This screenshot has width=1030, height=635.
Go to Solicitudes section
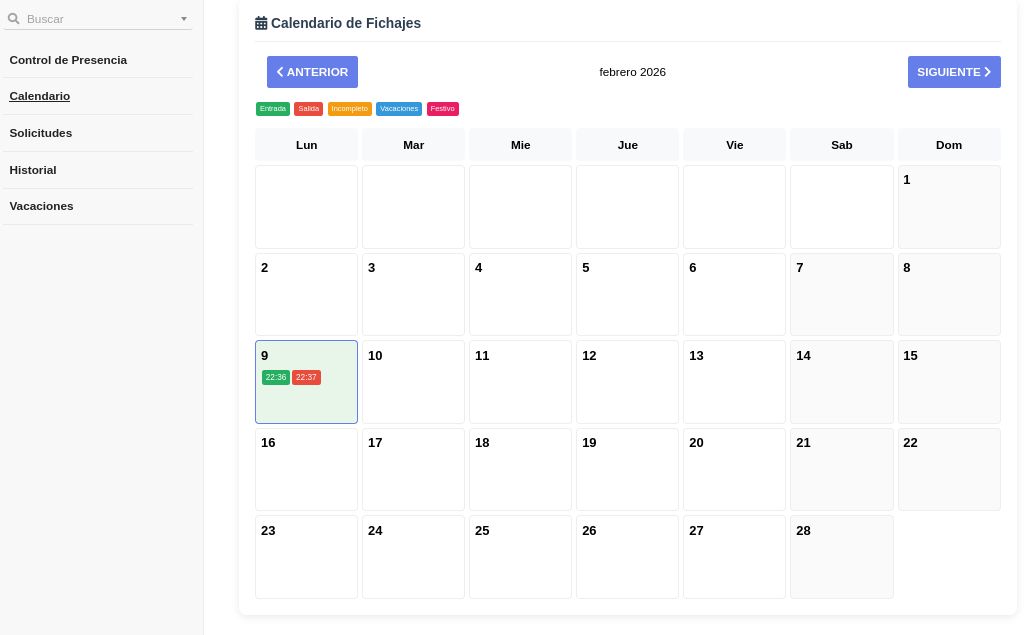coord(41,133)
